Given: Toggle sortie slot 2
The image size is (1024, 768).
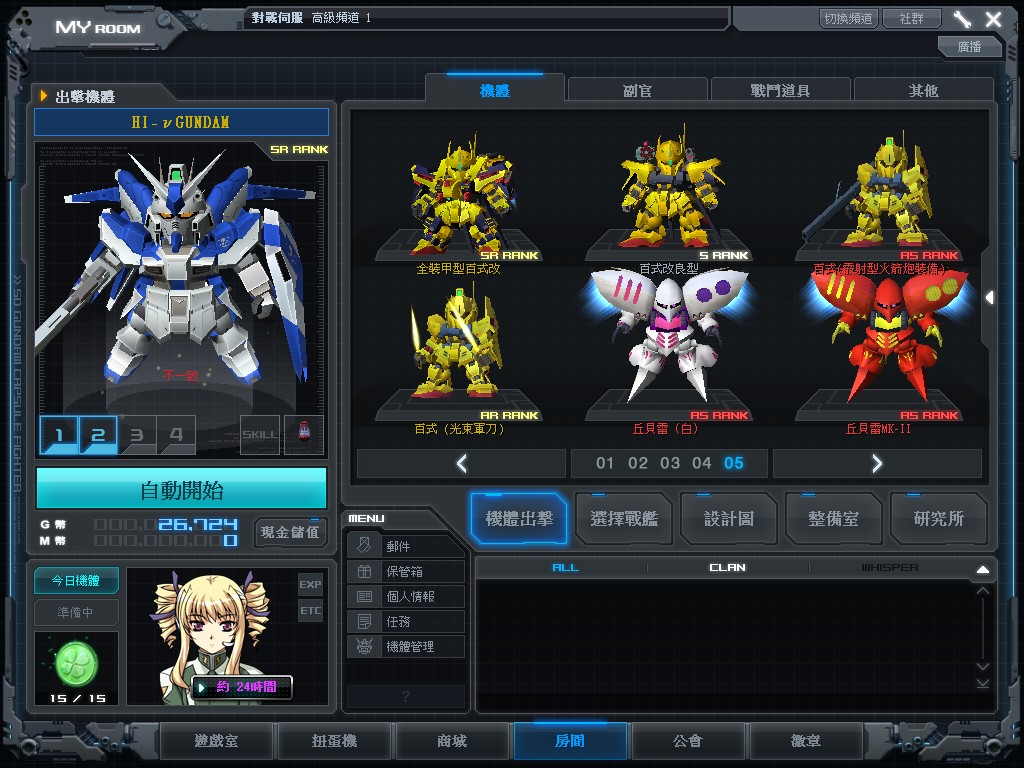Looking at the screenshot, I should coord(98,435).
